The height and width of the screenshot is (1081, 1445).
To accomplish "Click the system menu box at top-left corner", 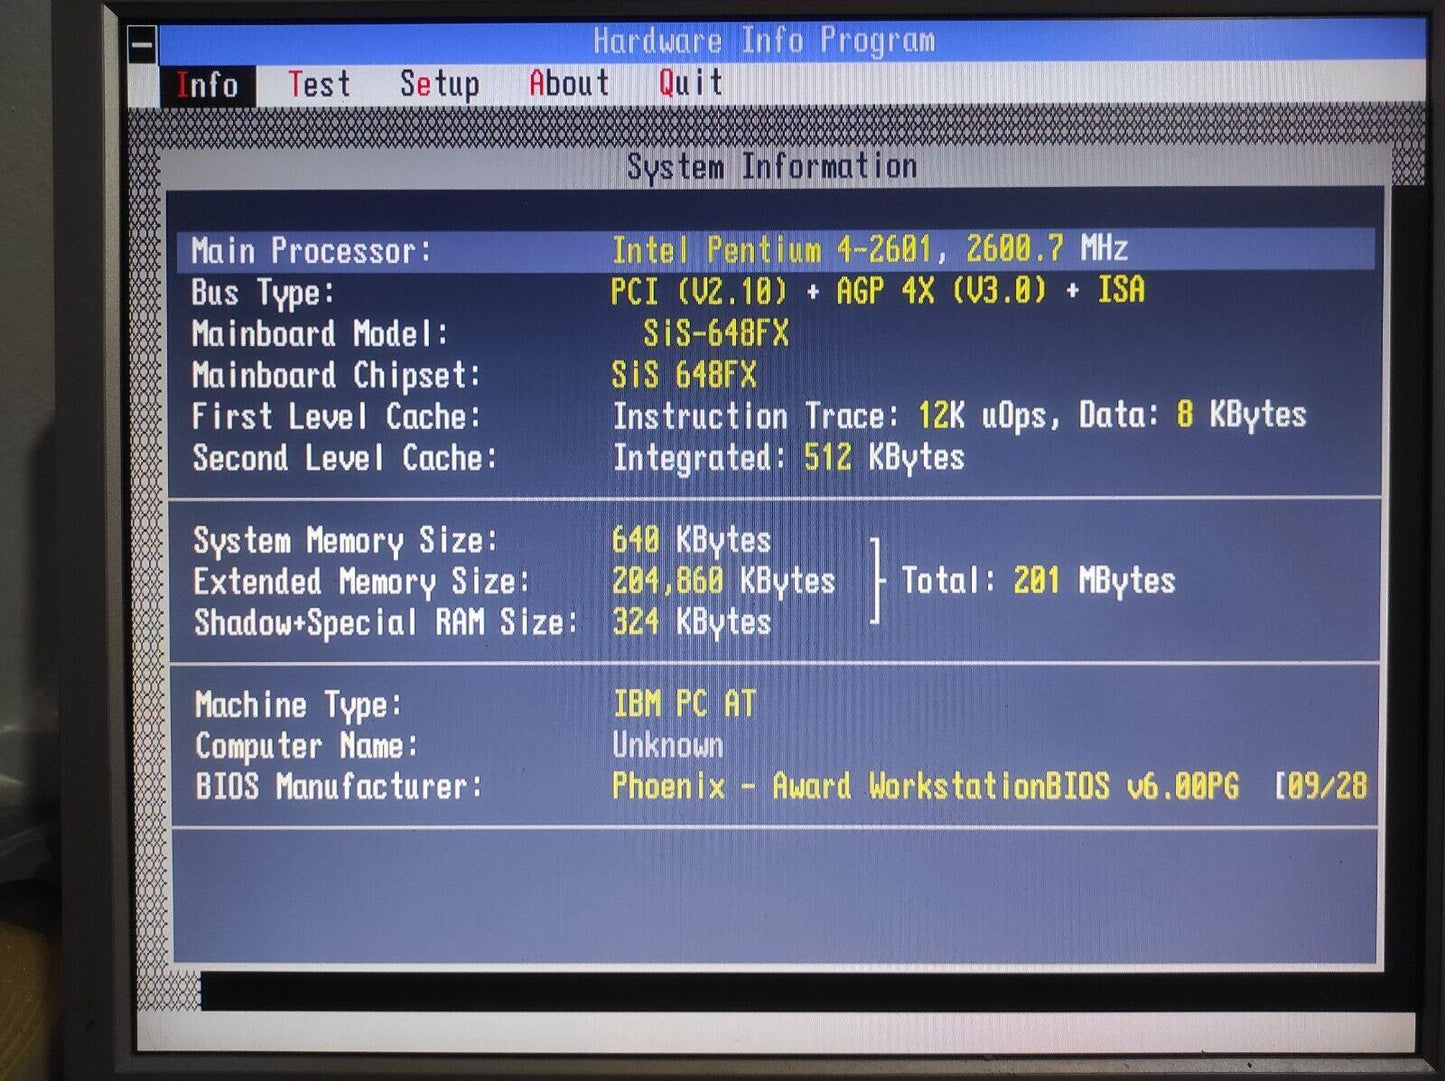I will (x=143, y=45).
